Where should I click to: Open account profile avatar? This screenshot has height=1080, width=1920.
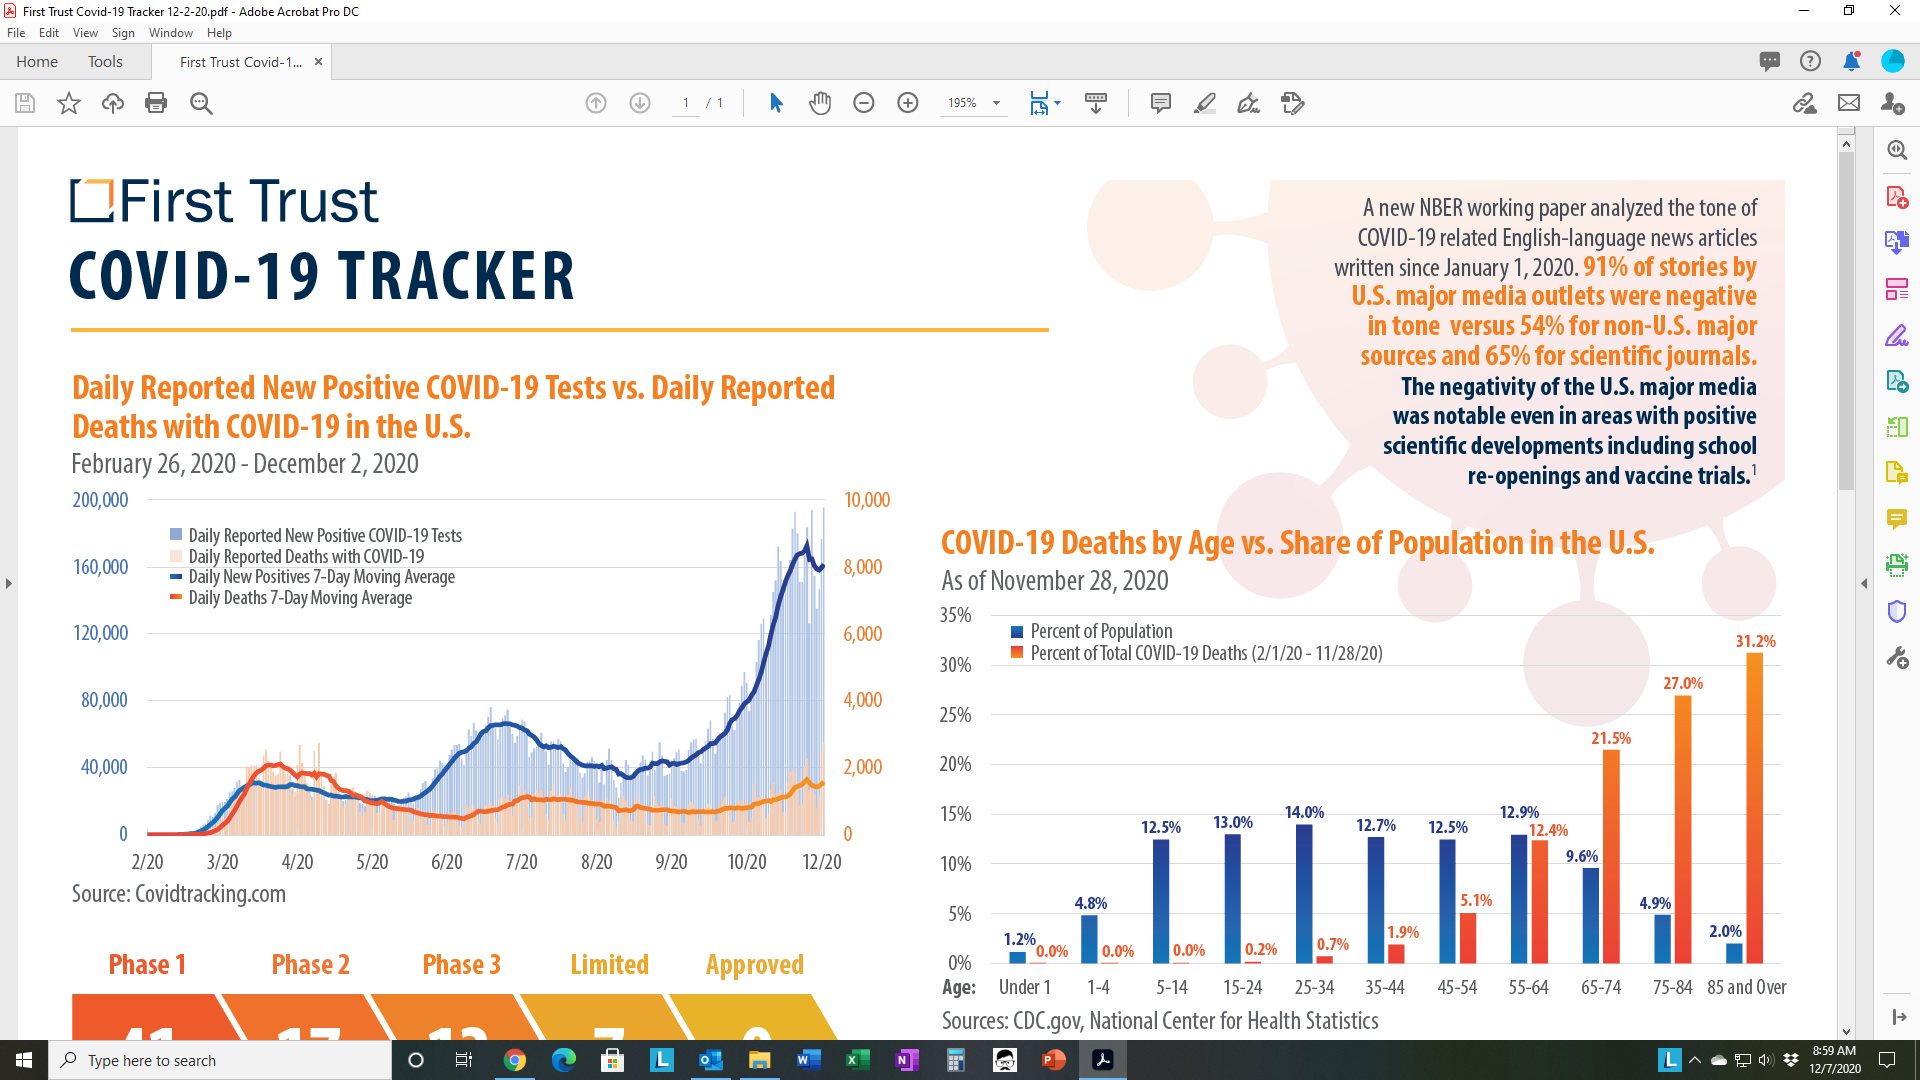1892,61
